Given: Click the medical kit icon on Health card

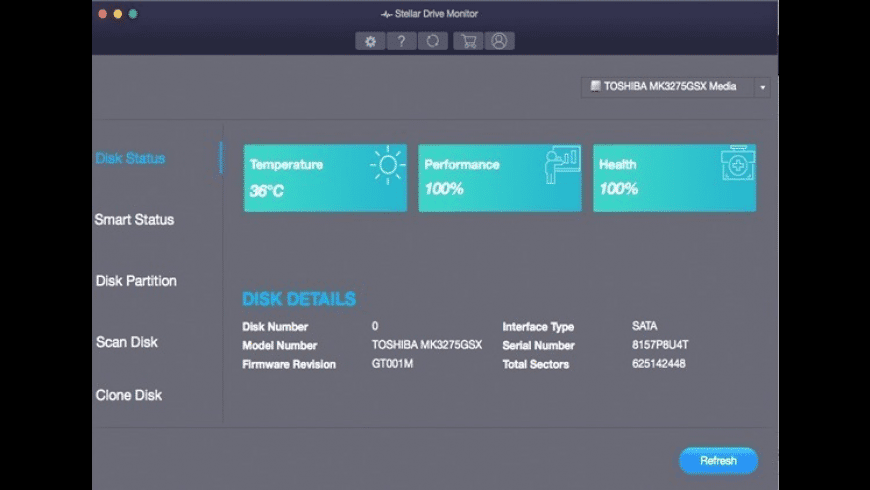Looking at the screenshot, I should point(737,163).
